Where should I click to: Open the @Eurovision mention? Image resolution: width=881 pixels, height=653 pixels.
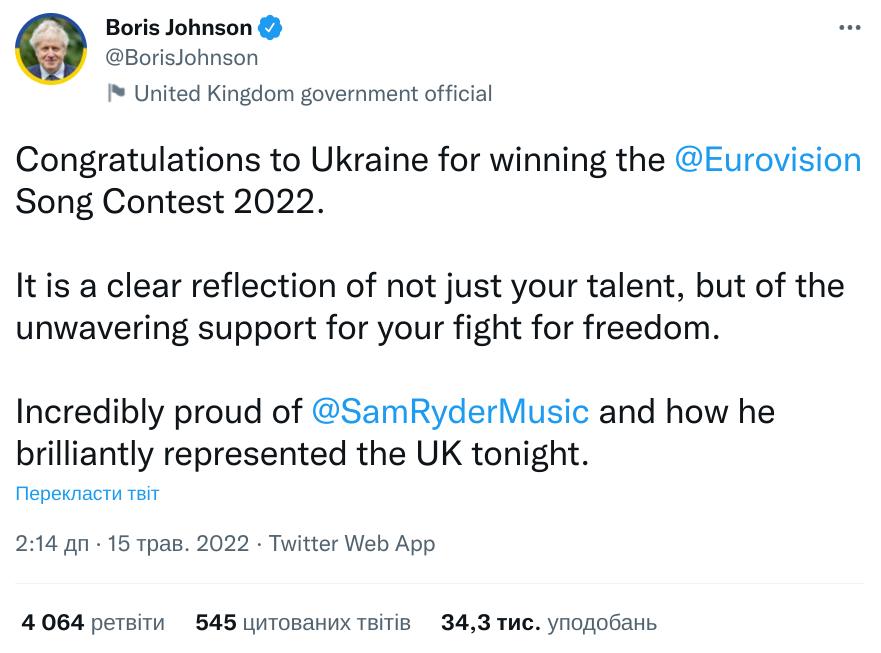768,160
